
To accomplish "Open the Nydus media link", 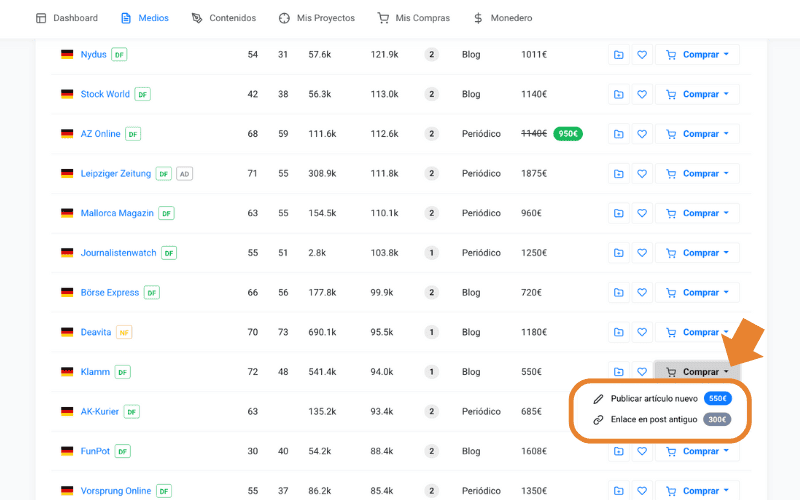I will click(x=93, y=55).
